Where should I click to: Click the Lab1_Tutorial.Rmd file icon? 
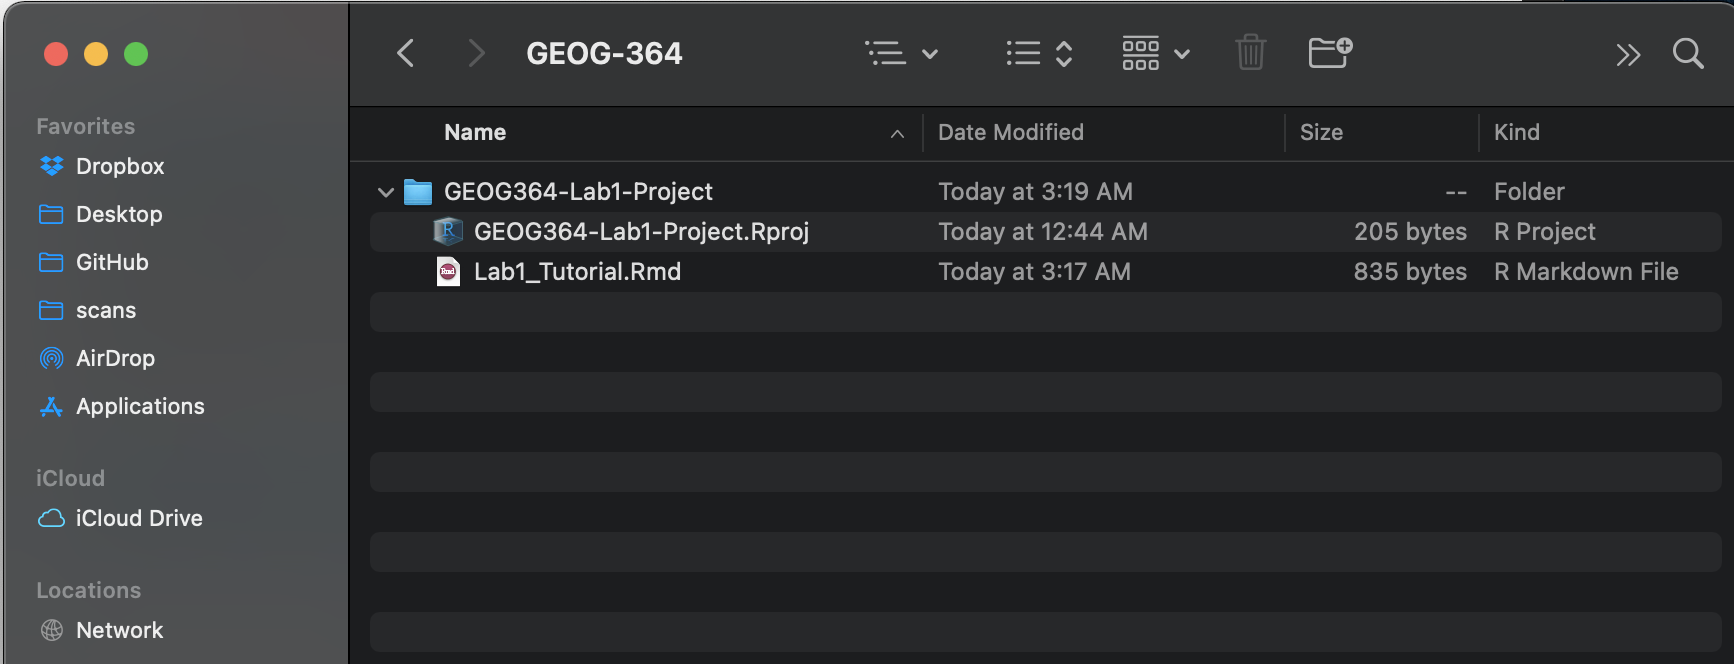pos(448,272)
